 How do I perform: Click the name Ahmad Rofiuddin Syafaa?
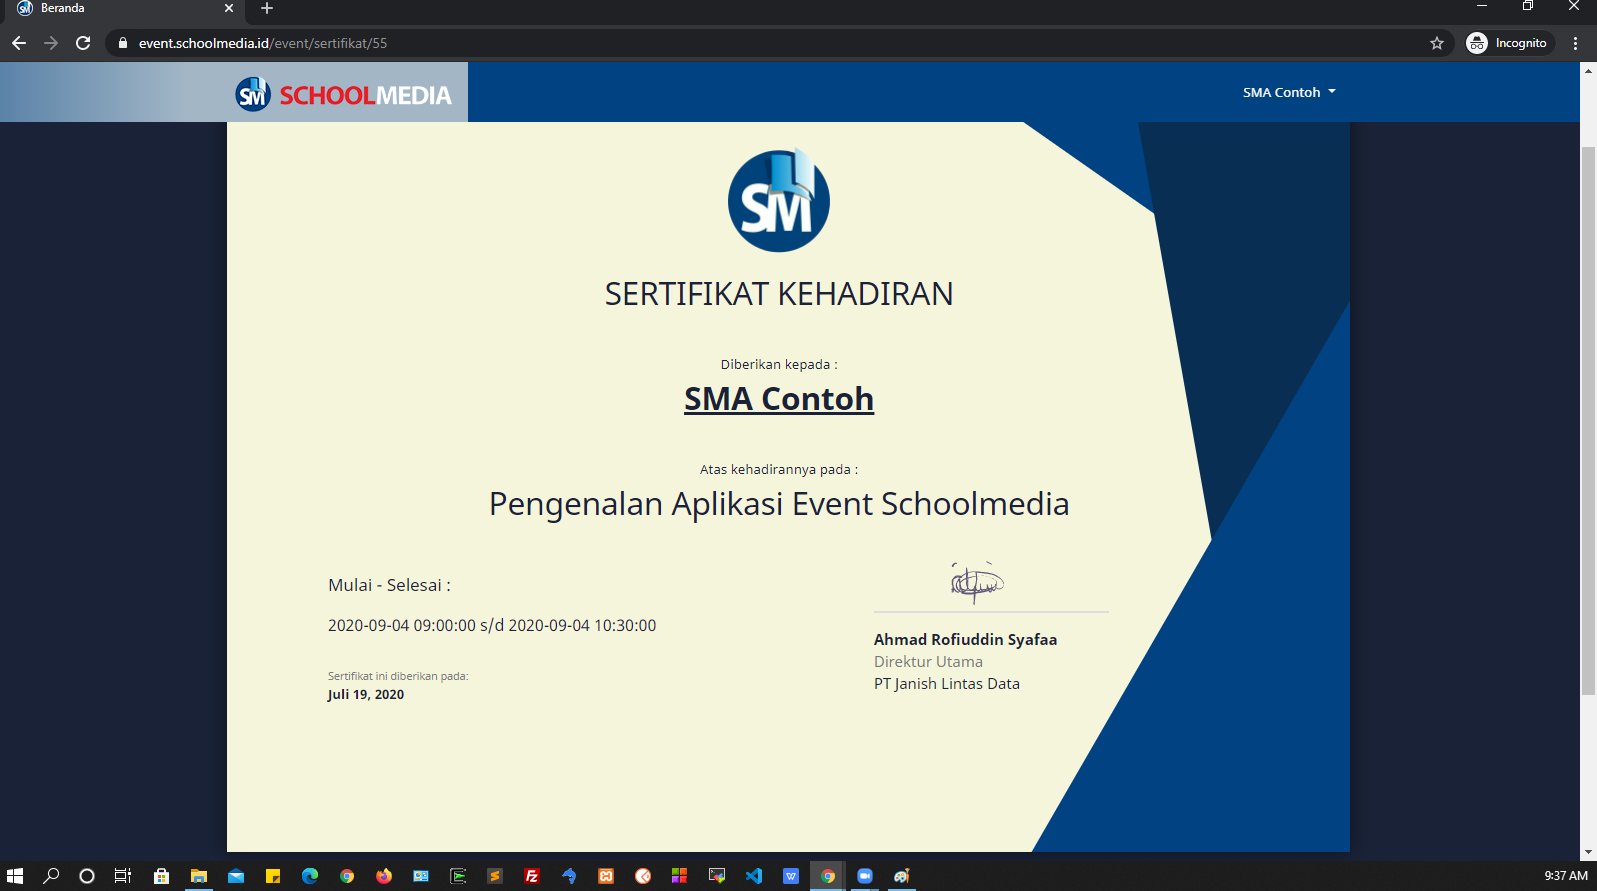tap(965, 639)
